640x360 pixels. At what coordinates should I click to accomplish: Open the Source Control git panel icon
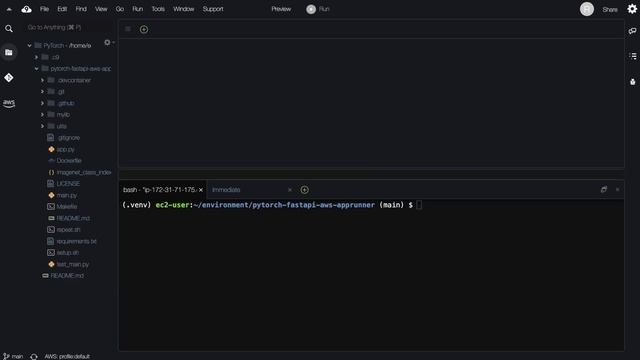9,78
